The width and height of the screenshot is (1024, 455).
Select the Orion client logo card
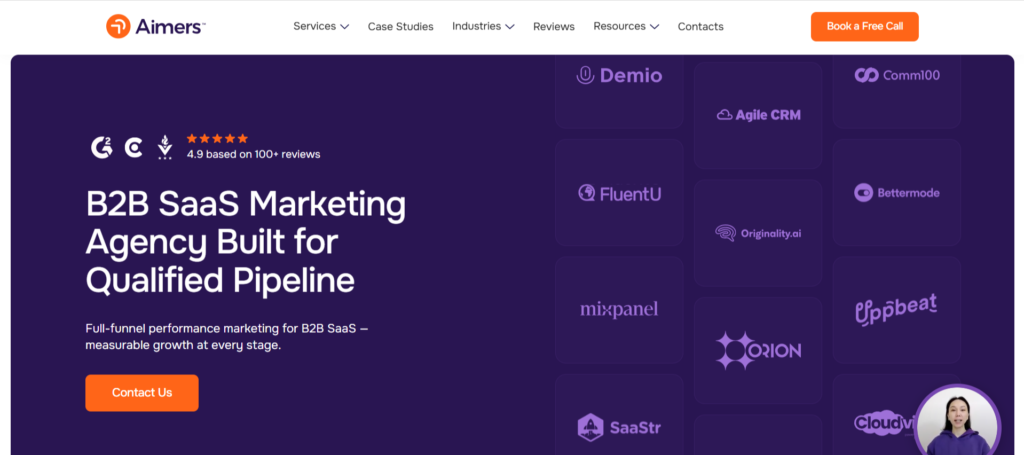[x=758, y=351]
